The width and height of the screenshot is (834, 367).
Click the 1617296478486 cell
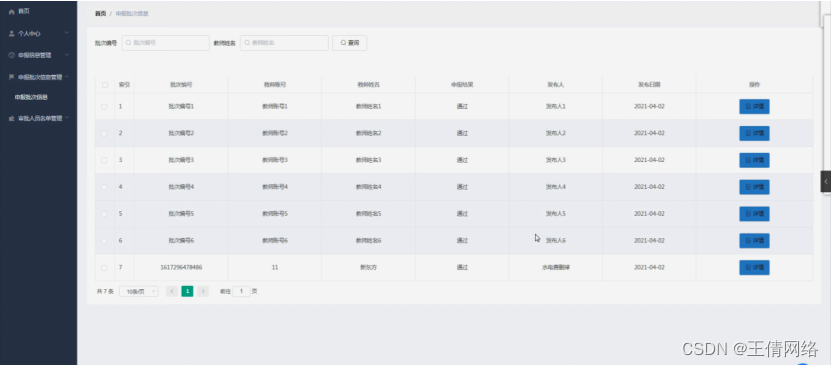(181, 268)
